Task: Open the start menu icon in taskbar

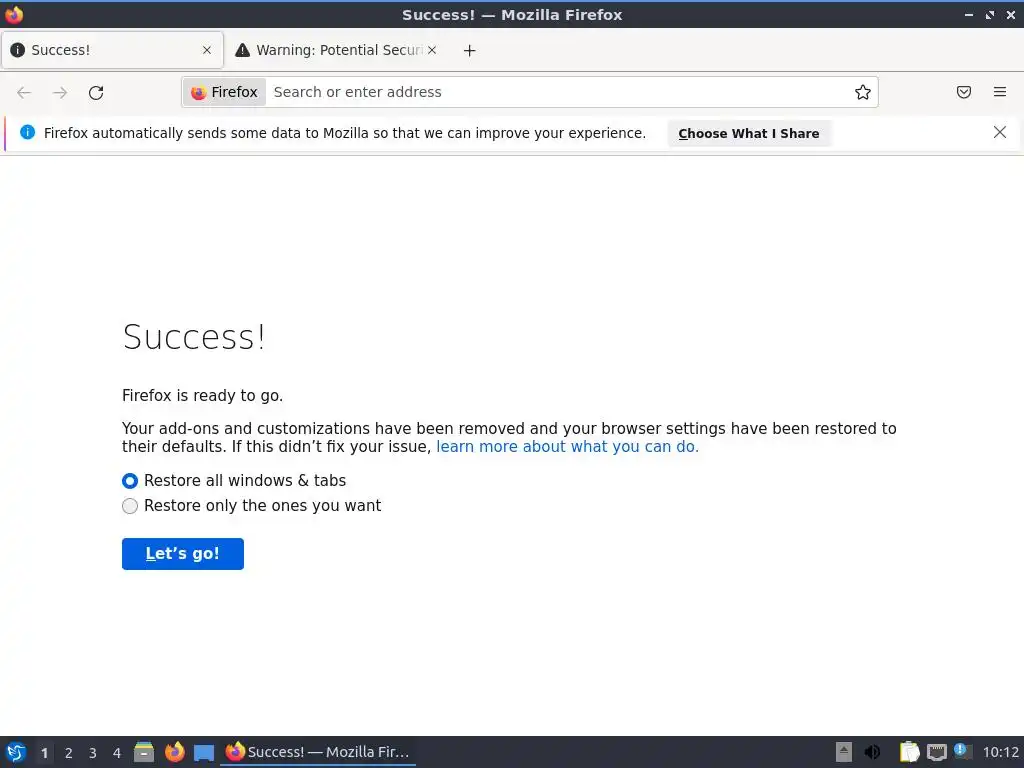Action: 16,752
